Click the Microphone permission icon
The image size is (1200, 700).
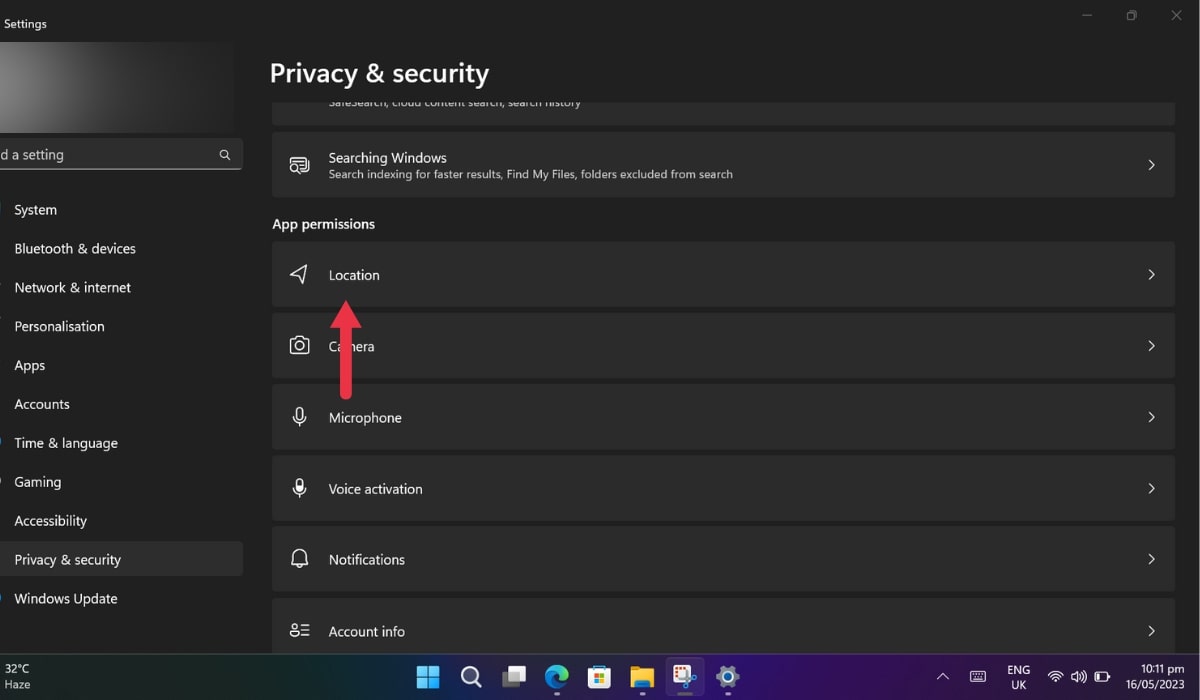[x=299, y=417]
